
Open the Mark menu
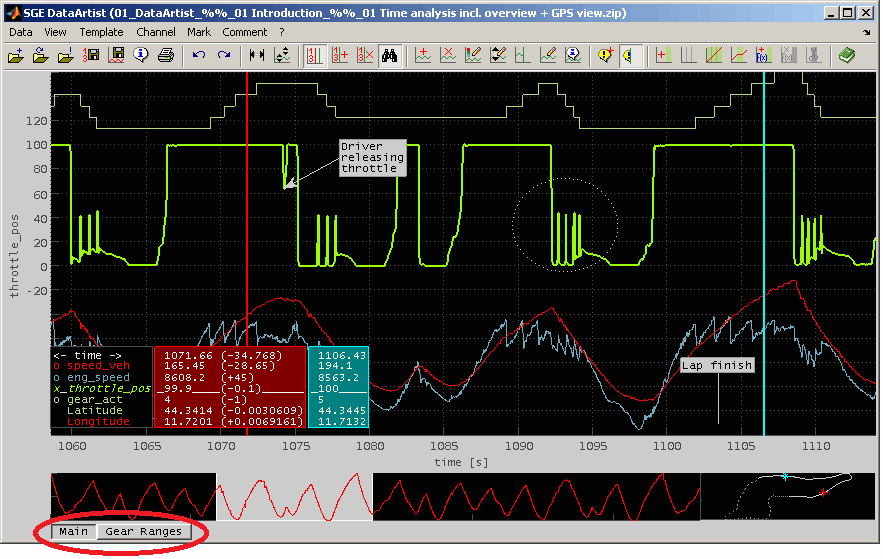(x=199, y=32)
